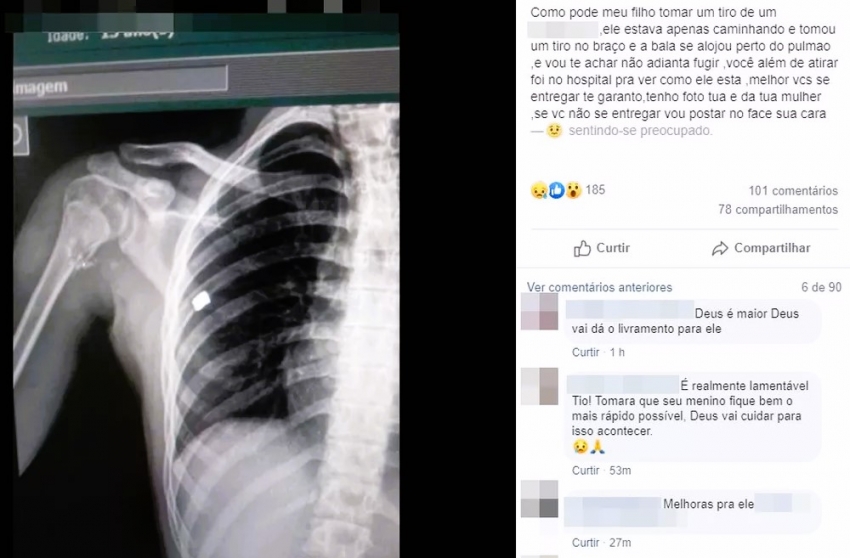
Task: Expand Ver comentários anteriores
Action: [600, 287]
